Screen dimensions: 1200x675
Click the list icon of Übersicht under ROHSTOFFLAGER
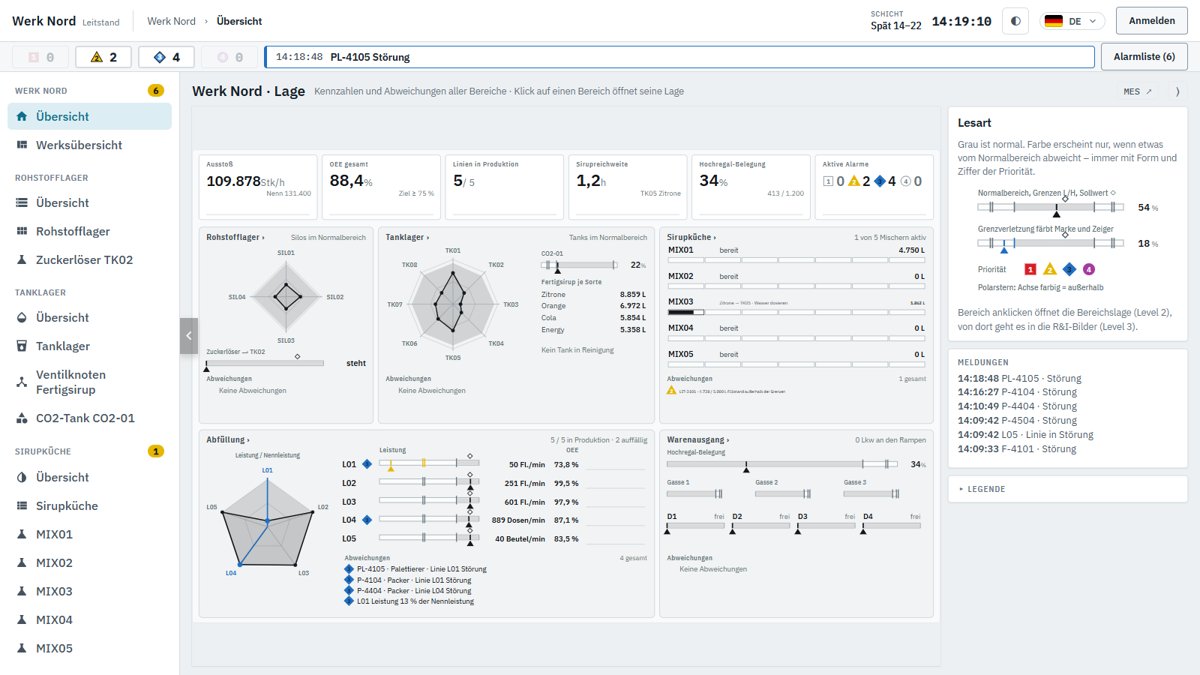(22, 203)
